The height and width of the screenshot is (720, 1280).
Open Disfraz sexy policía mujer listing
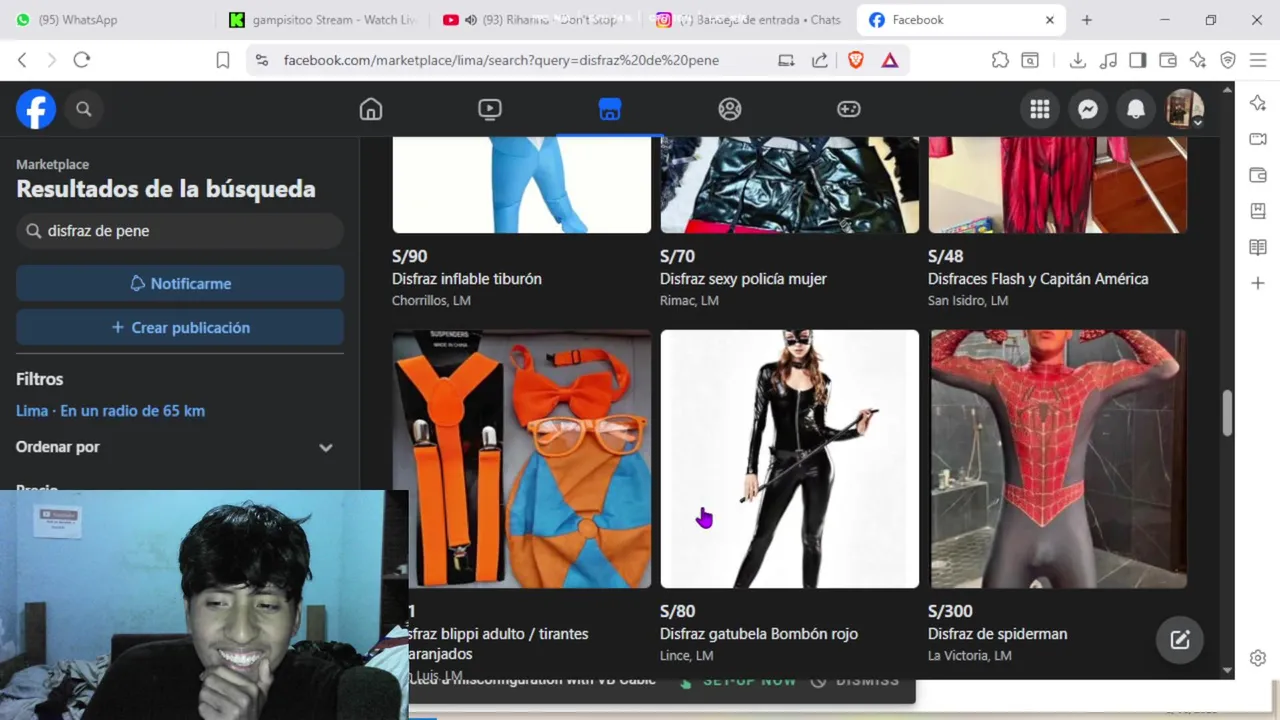click(743, 279)
